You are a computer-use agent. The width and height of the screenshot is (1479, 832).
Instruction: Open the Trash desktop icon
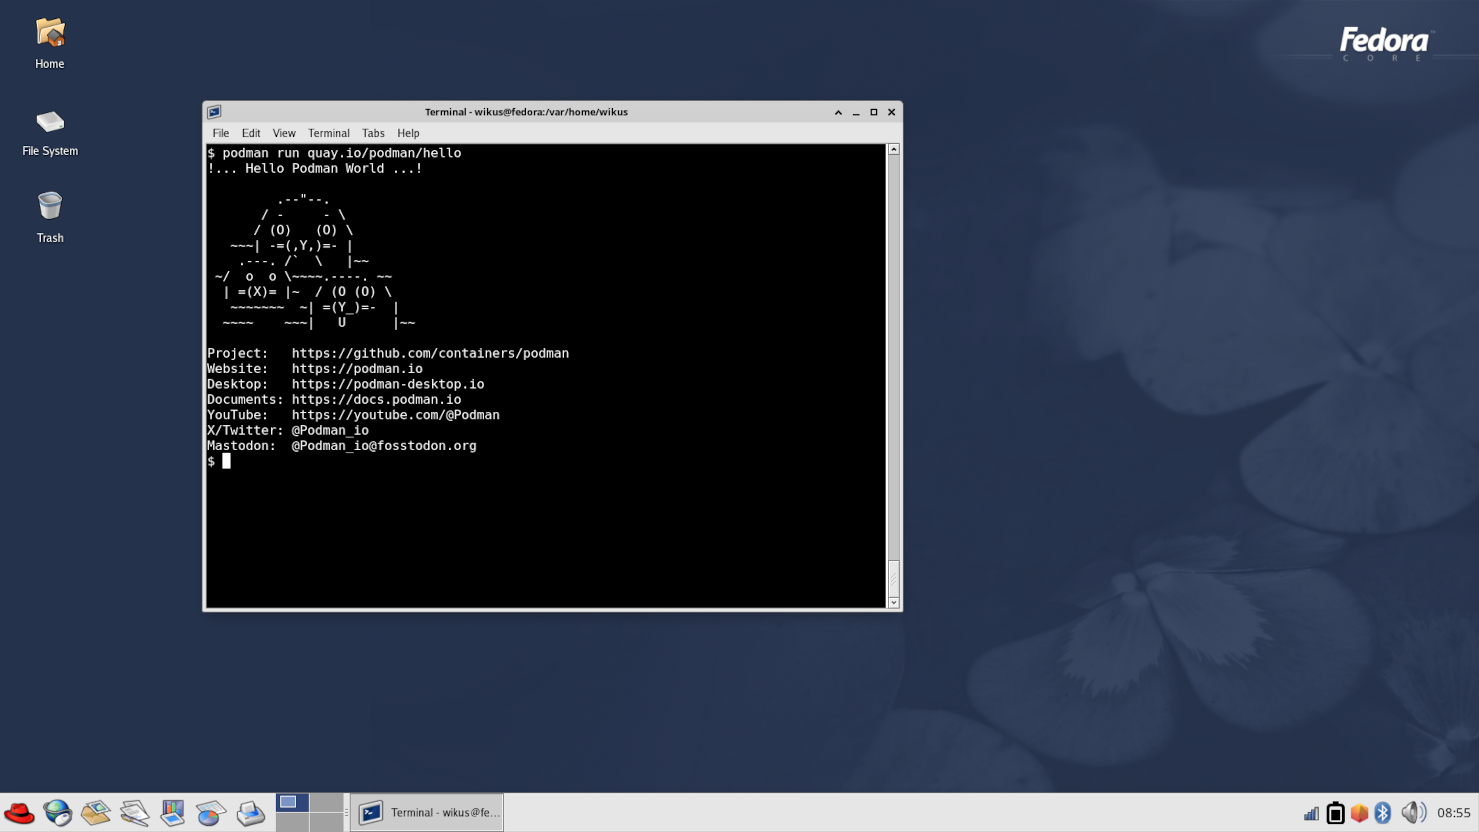50,217
